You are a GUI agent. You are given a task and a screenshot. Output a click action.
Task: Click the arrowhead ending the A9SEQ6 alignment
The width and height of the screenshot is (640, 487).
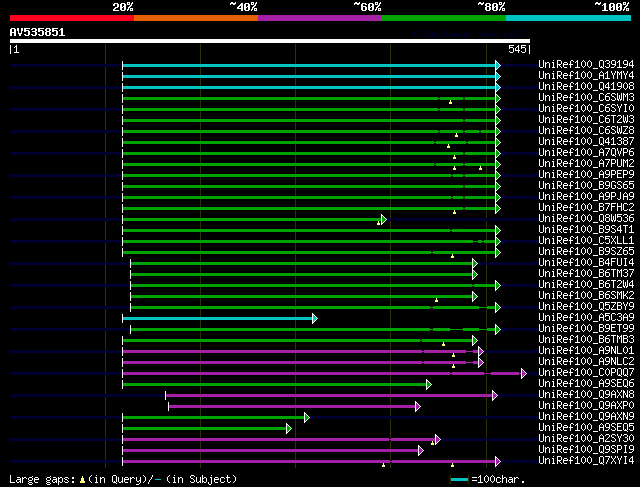click(429, 385)
